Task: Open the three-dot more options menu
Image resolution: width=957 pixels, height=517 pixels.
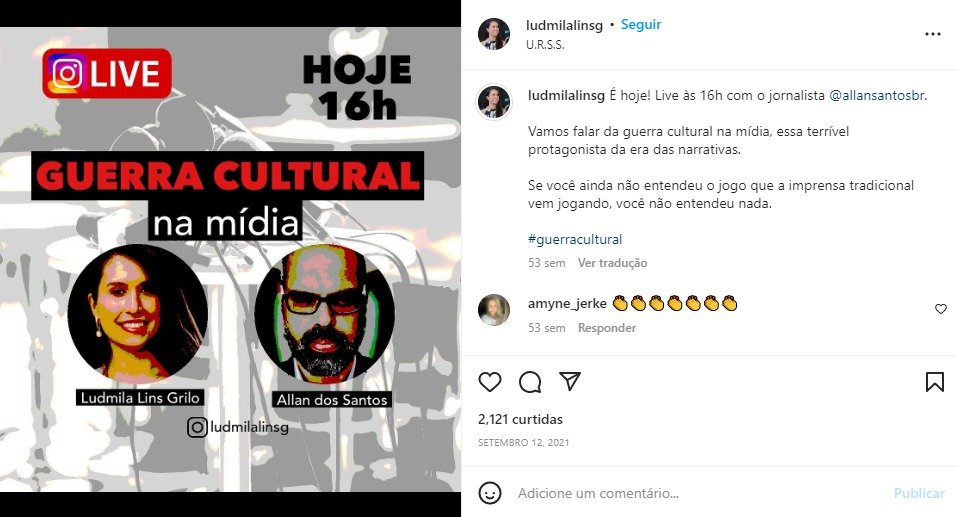Action: pyautogui.click(x=933, y=34)
